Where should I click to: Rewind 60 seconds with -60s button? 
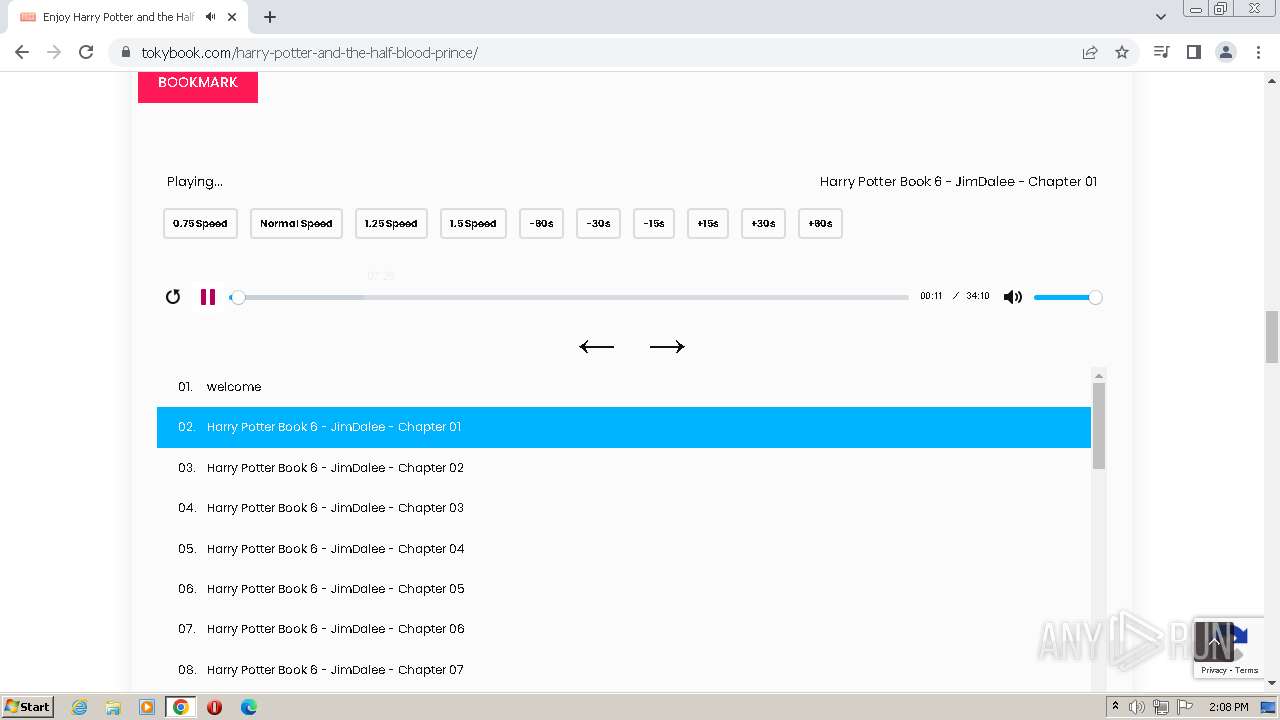click(541, 224)
